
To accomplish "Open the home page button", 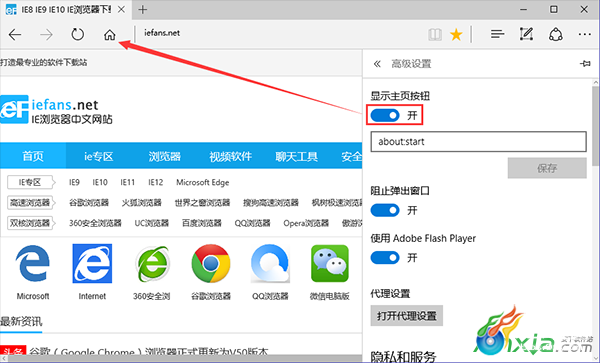I will tap(109, 35).
